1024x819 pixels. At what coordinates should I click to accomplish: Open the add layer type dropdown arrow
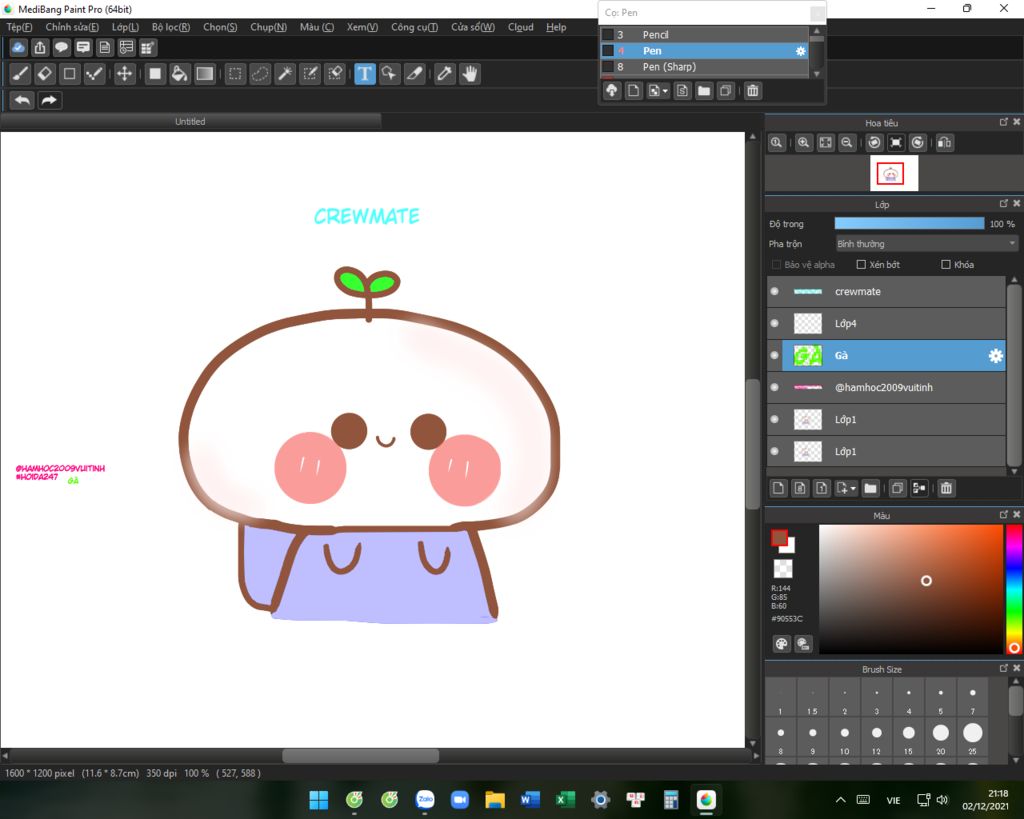[x=852, y=488]
